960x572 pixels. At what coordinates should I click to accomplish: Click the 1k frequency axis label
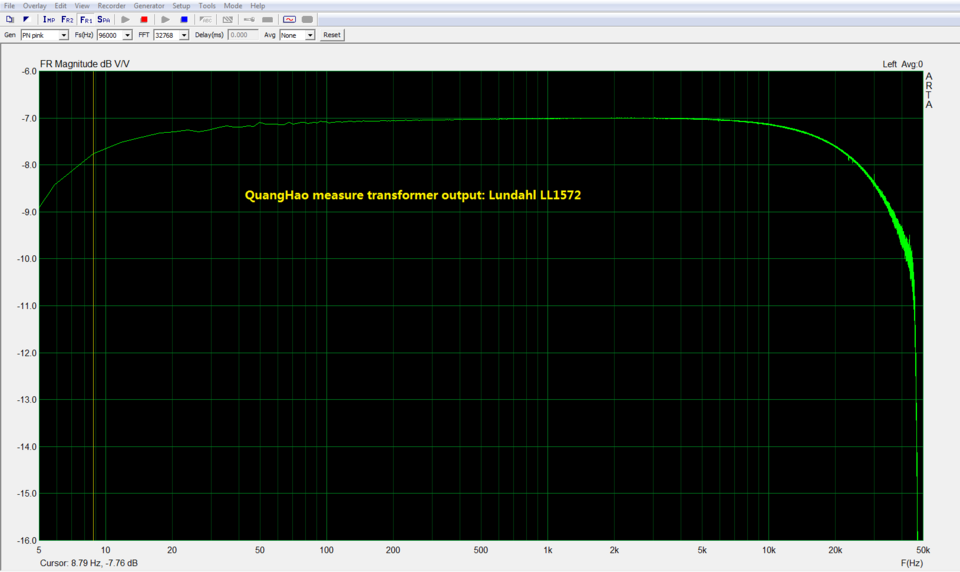tap(547, 550)
